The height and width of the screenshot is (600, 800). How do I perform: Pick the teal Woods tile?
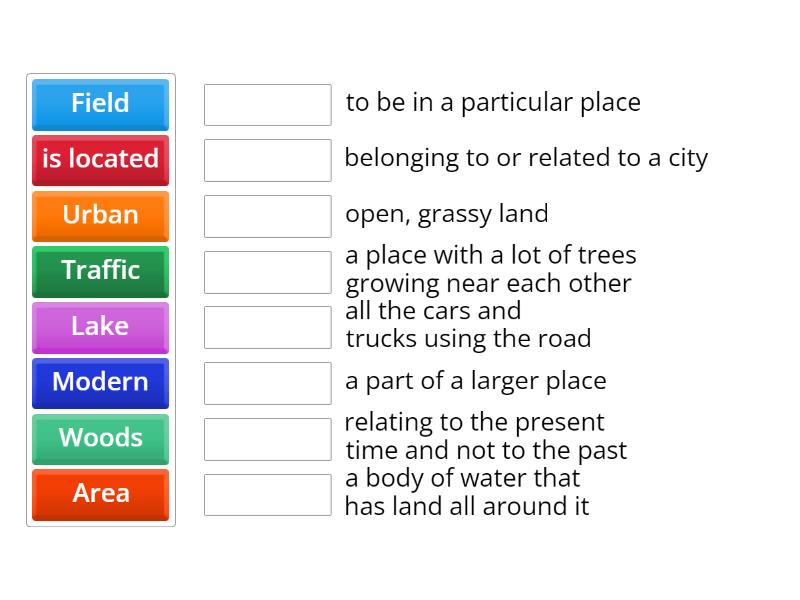(101, 439)
